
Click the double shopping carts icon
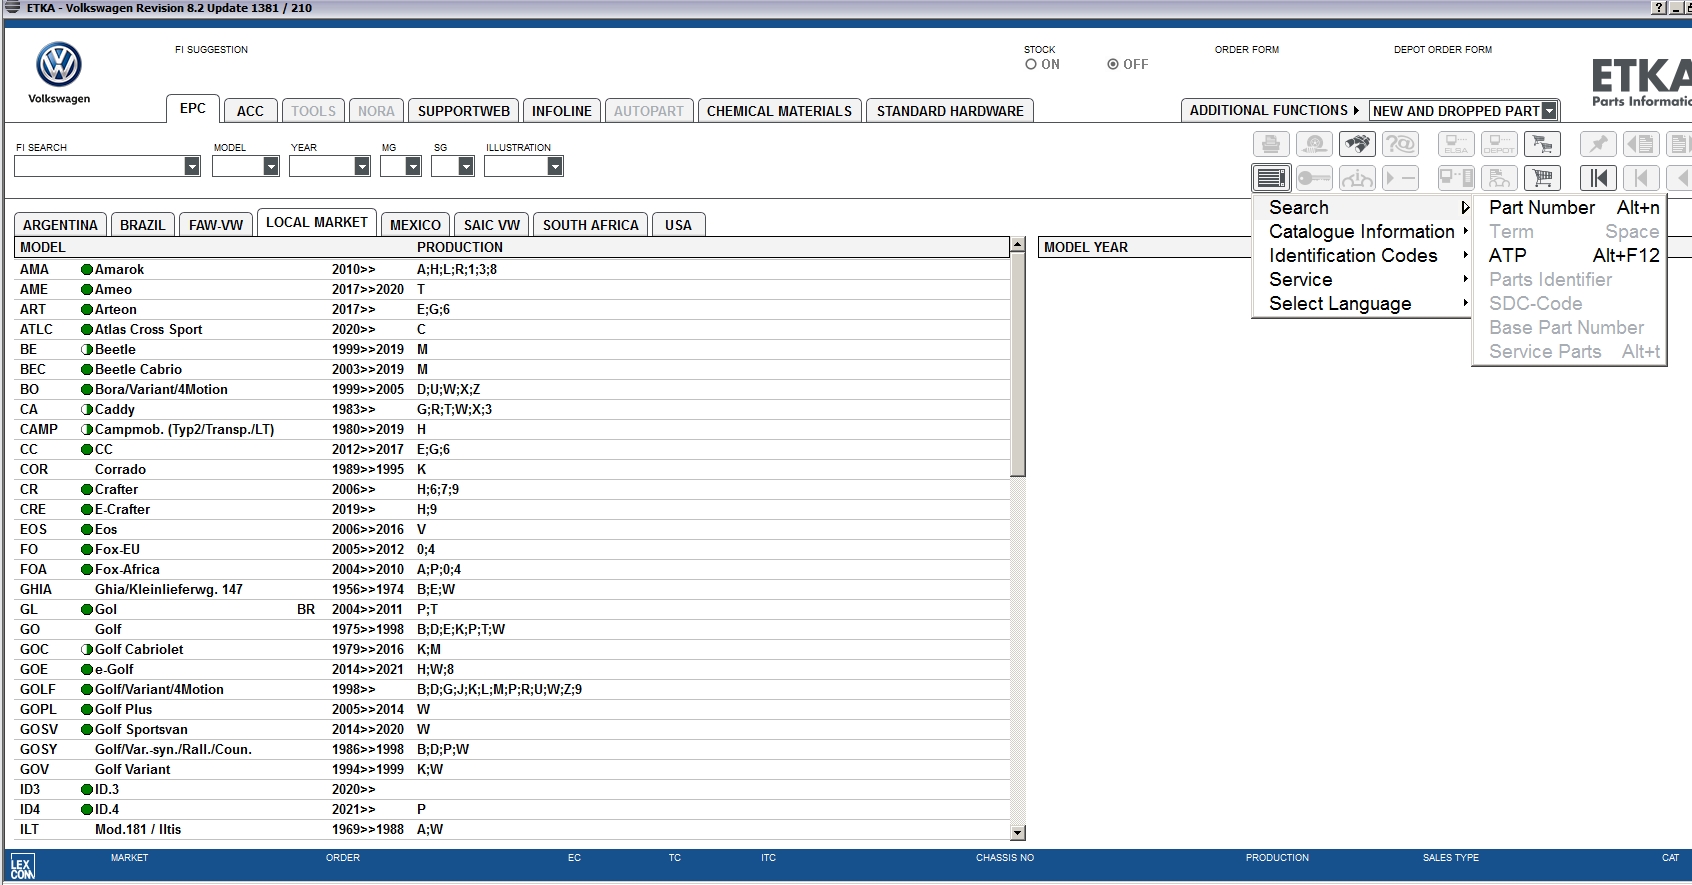click(1542, 145)
